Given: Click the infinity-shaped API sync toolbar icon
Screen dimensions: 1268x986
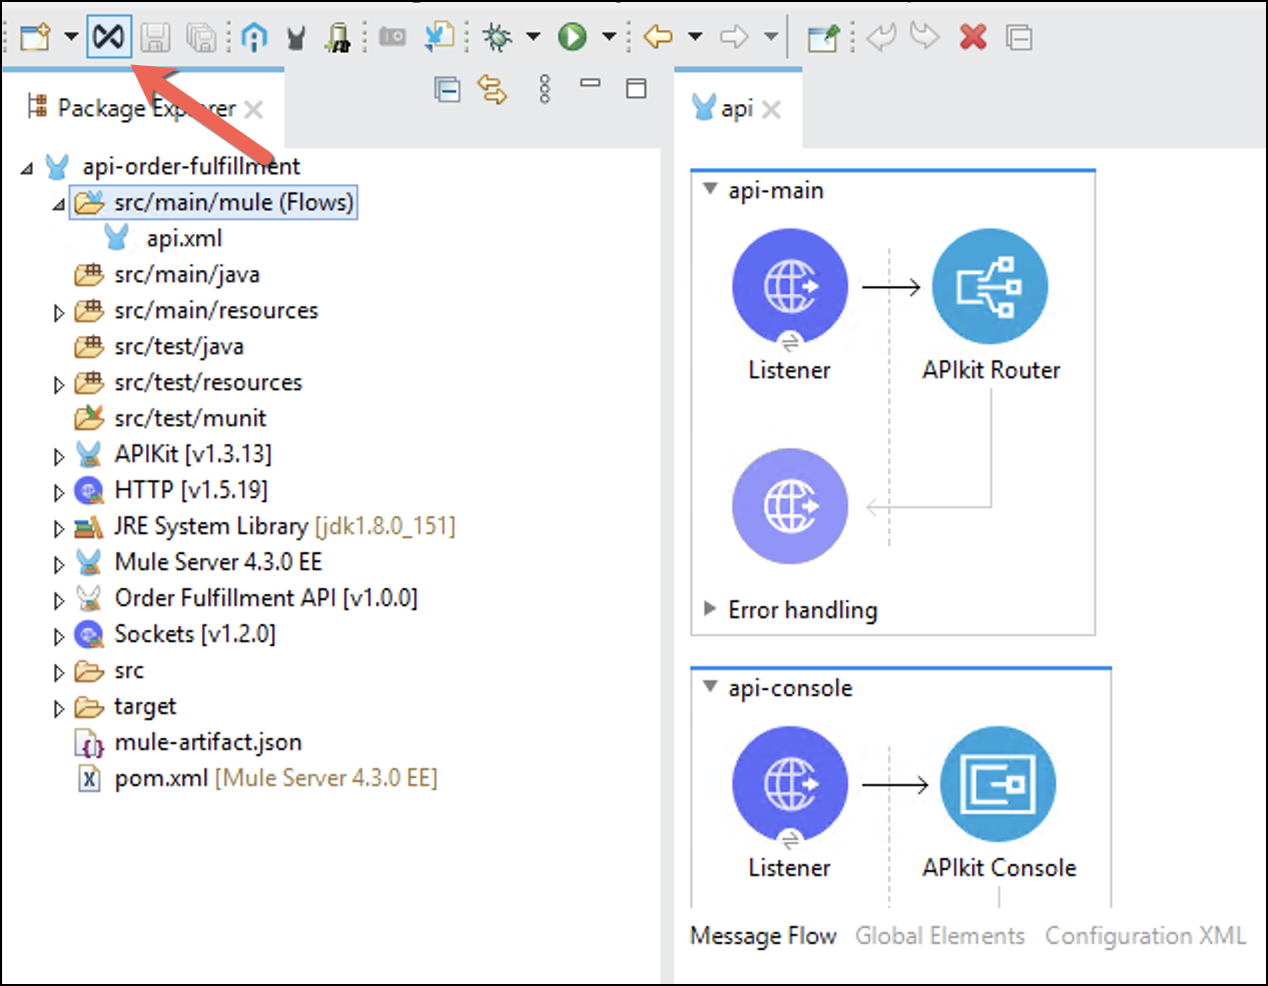Looking at the screenshot, I should click(109, 38).
